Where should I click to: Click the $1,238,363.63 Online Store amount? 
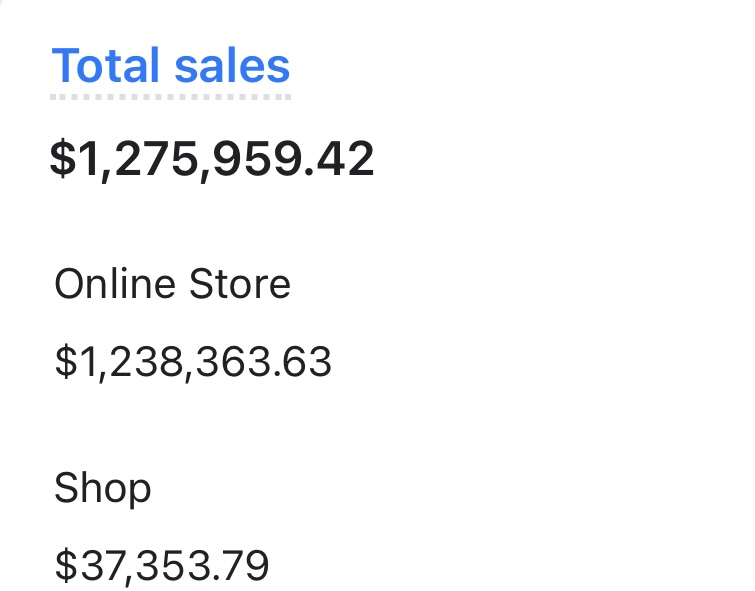click(193, 362)
